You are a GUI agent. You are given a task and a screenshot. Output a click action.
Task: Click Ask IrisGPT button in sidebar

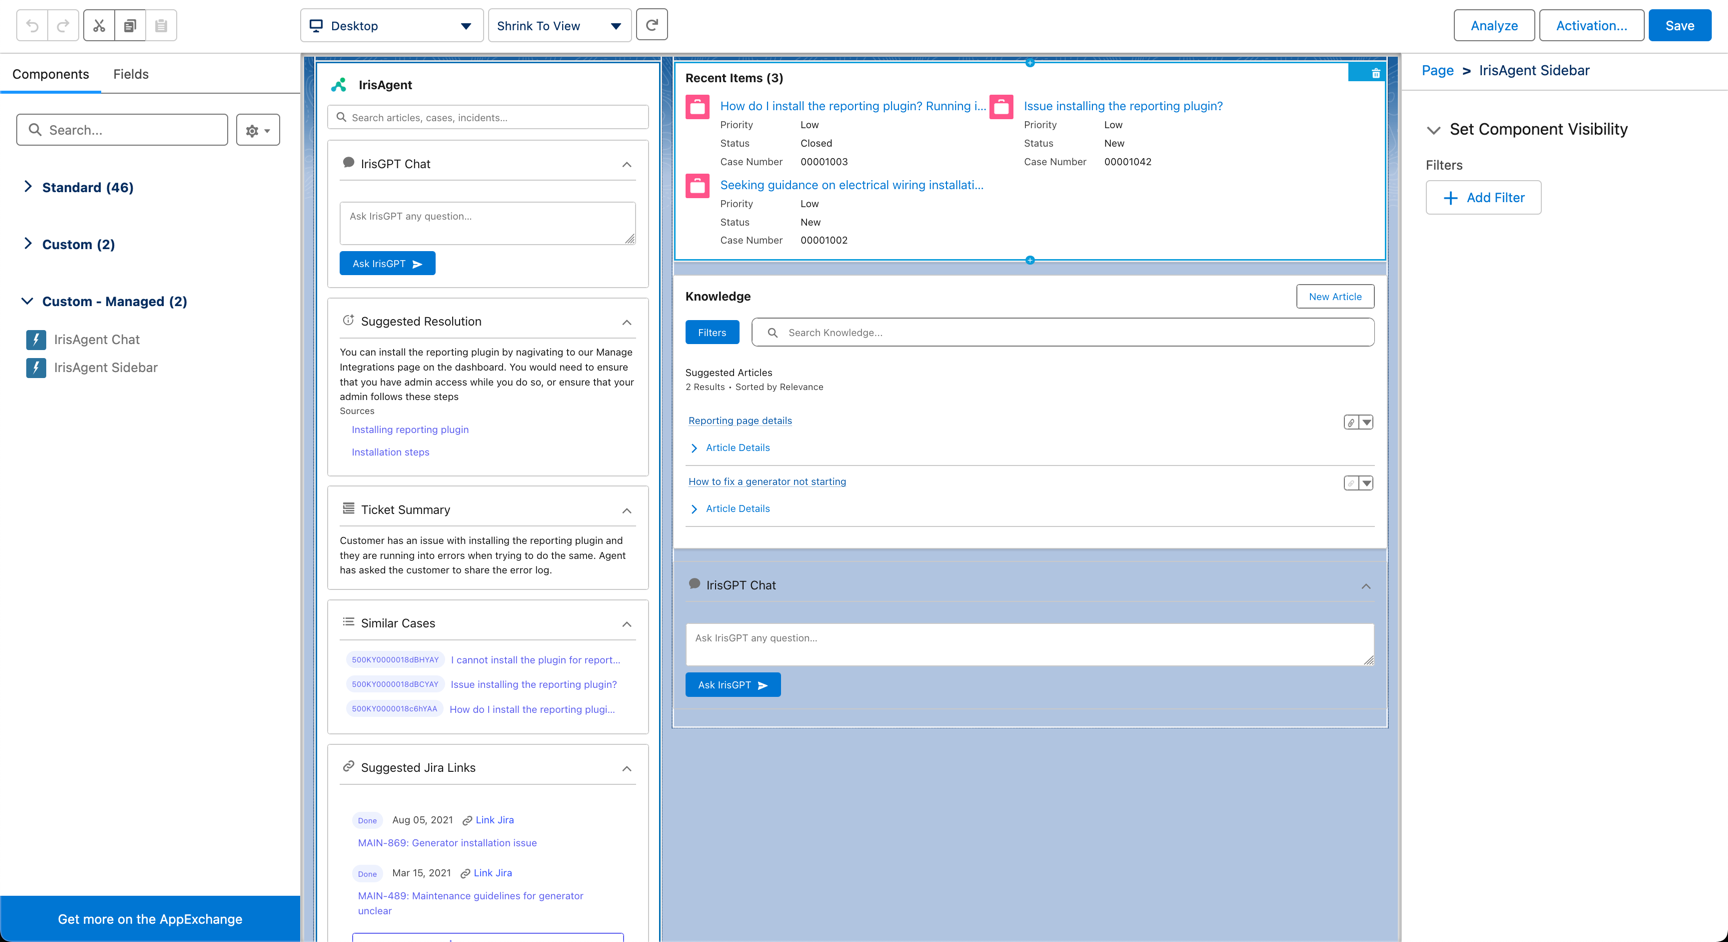[387, 263]
